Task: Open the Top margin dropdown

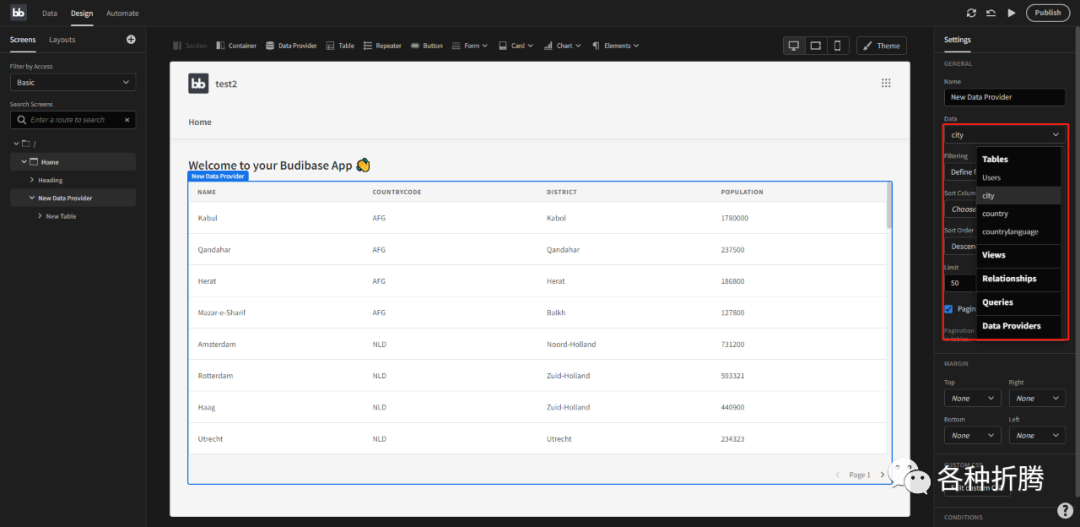Action: click(x=973, y=398)
